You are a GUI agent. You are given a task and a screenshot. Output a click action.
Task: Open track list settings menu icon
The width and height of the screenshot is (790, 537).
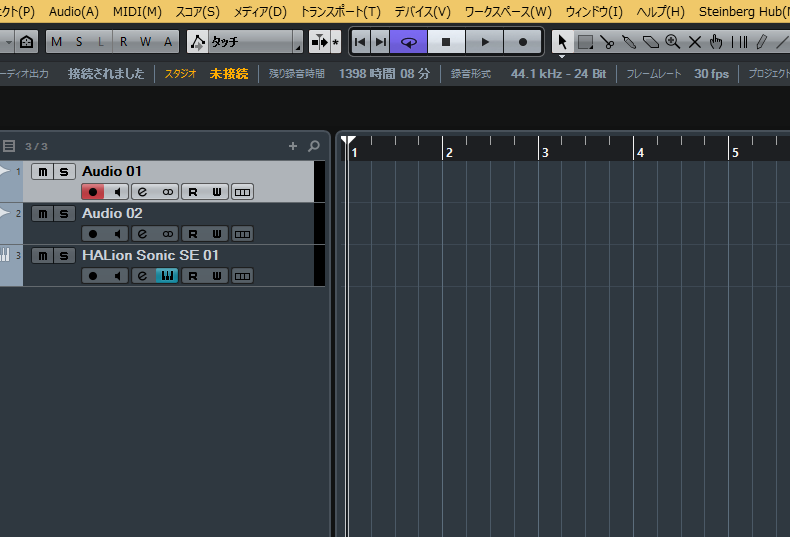pyautogui.click(x=9, y=146)
